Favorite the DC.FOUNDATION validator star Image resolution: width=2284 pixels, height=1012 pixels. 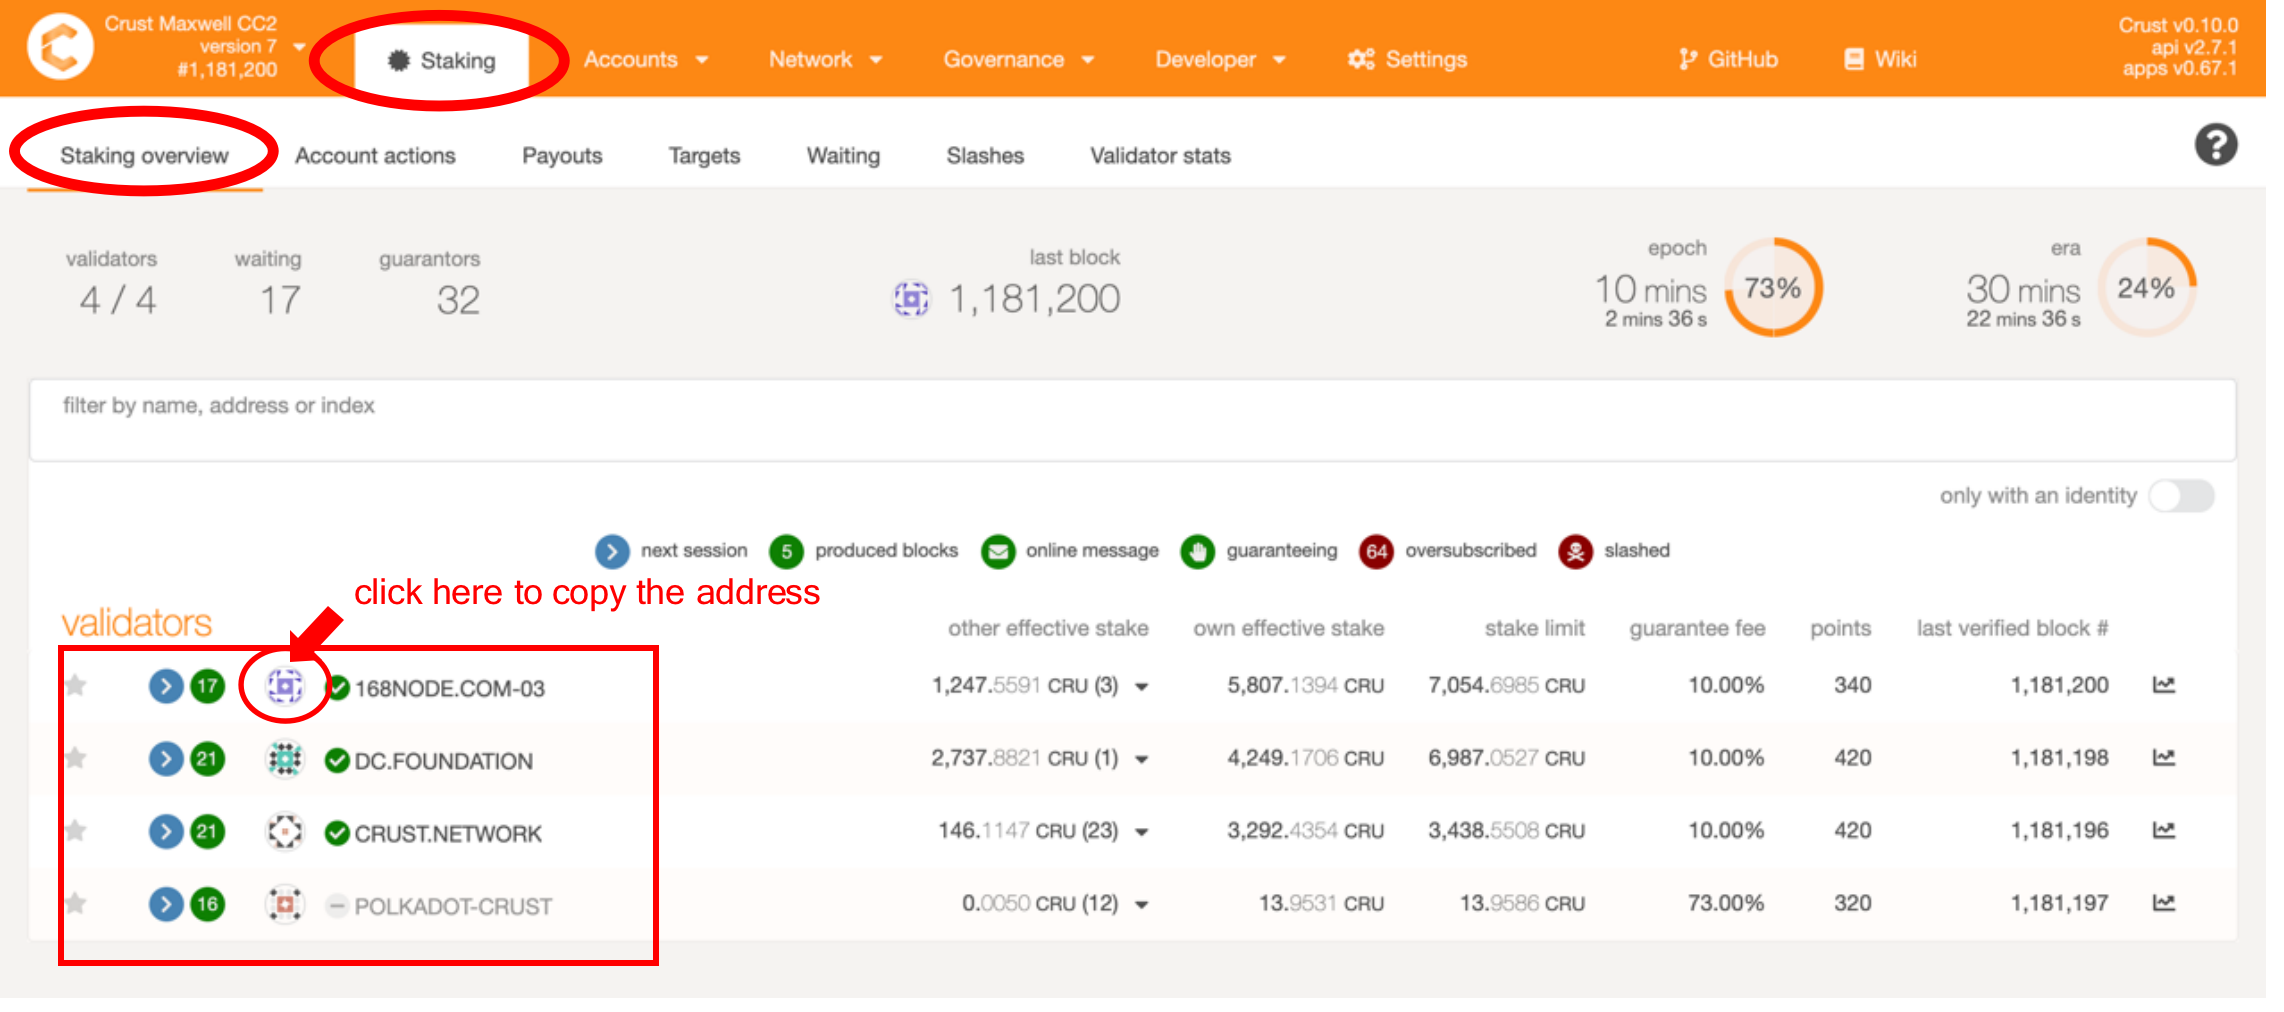coord(76,758)
